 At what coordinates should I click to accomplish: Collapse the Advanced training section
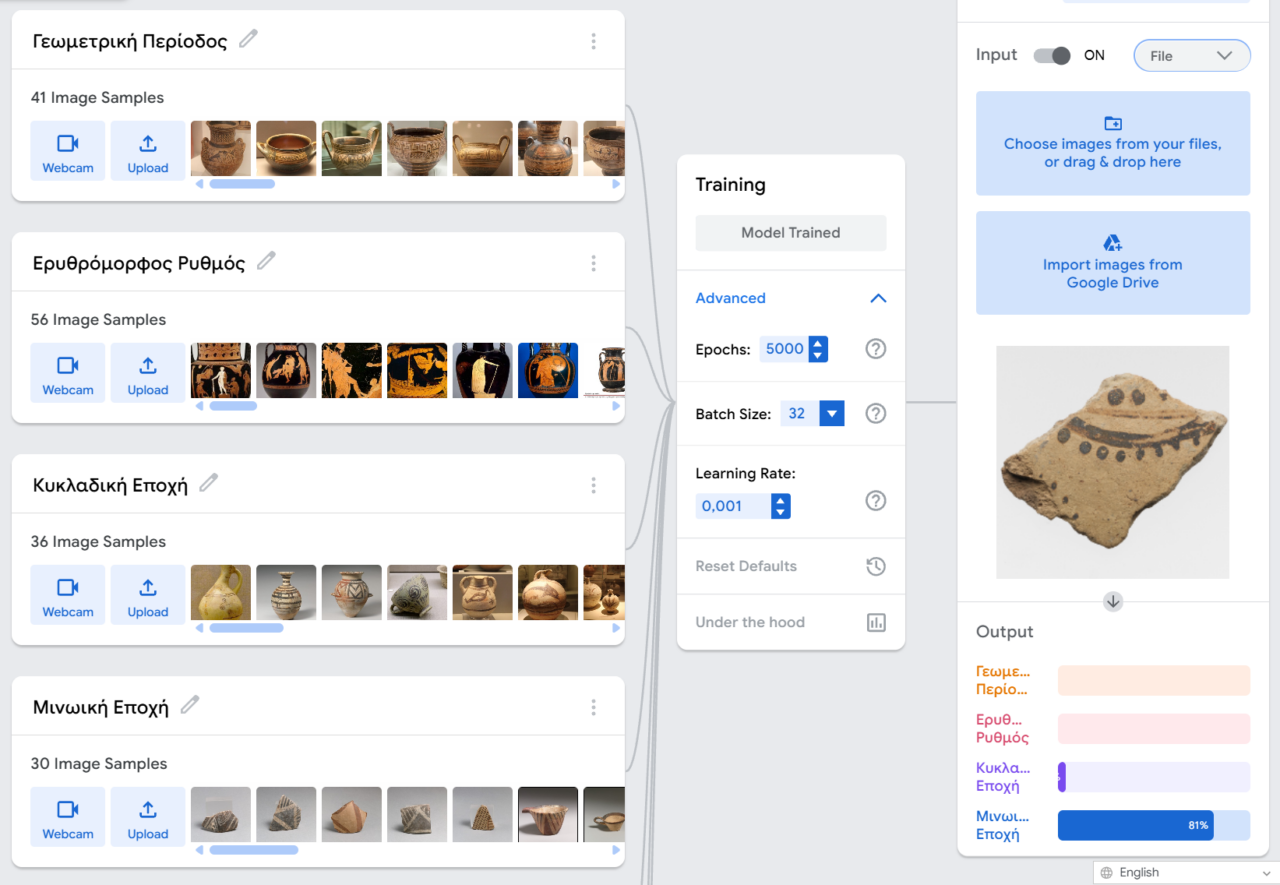[877, 298]
